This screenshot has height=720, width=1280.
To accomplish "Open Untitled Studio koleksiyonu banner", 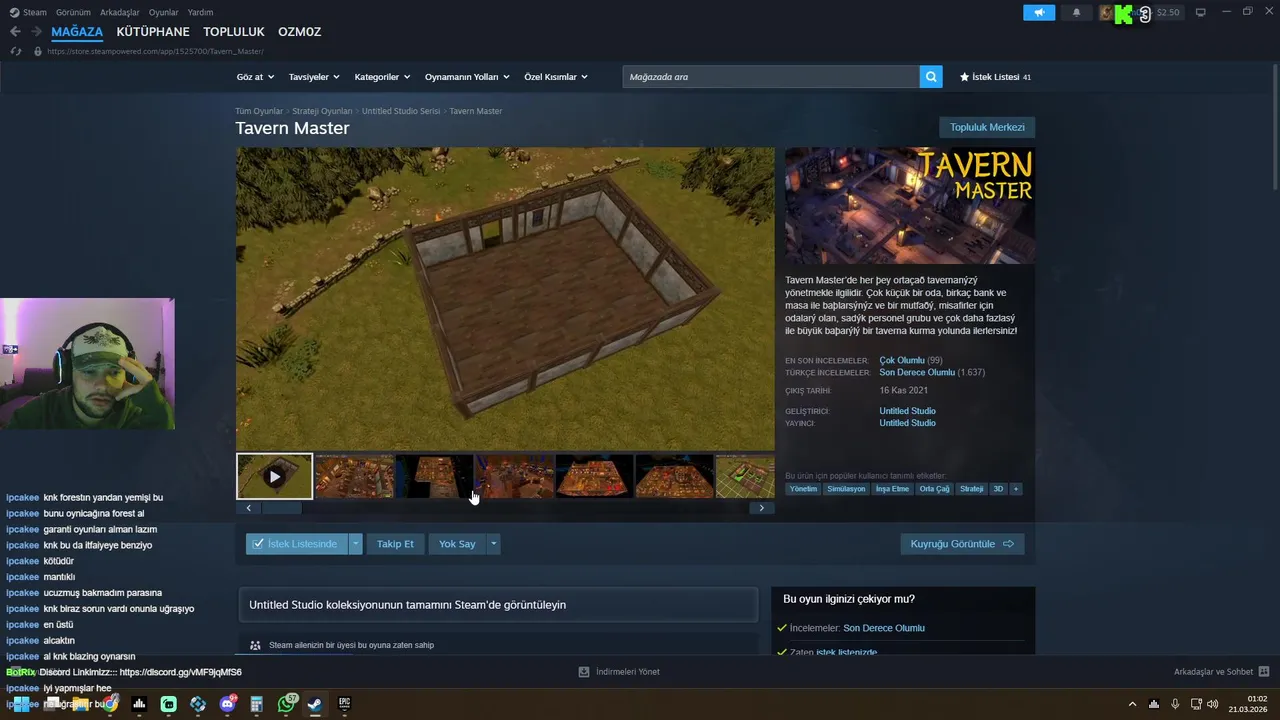I will 497,605.
